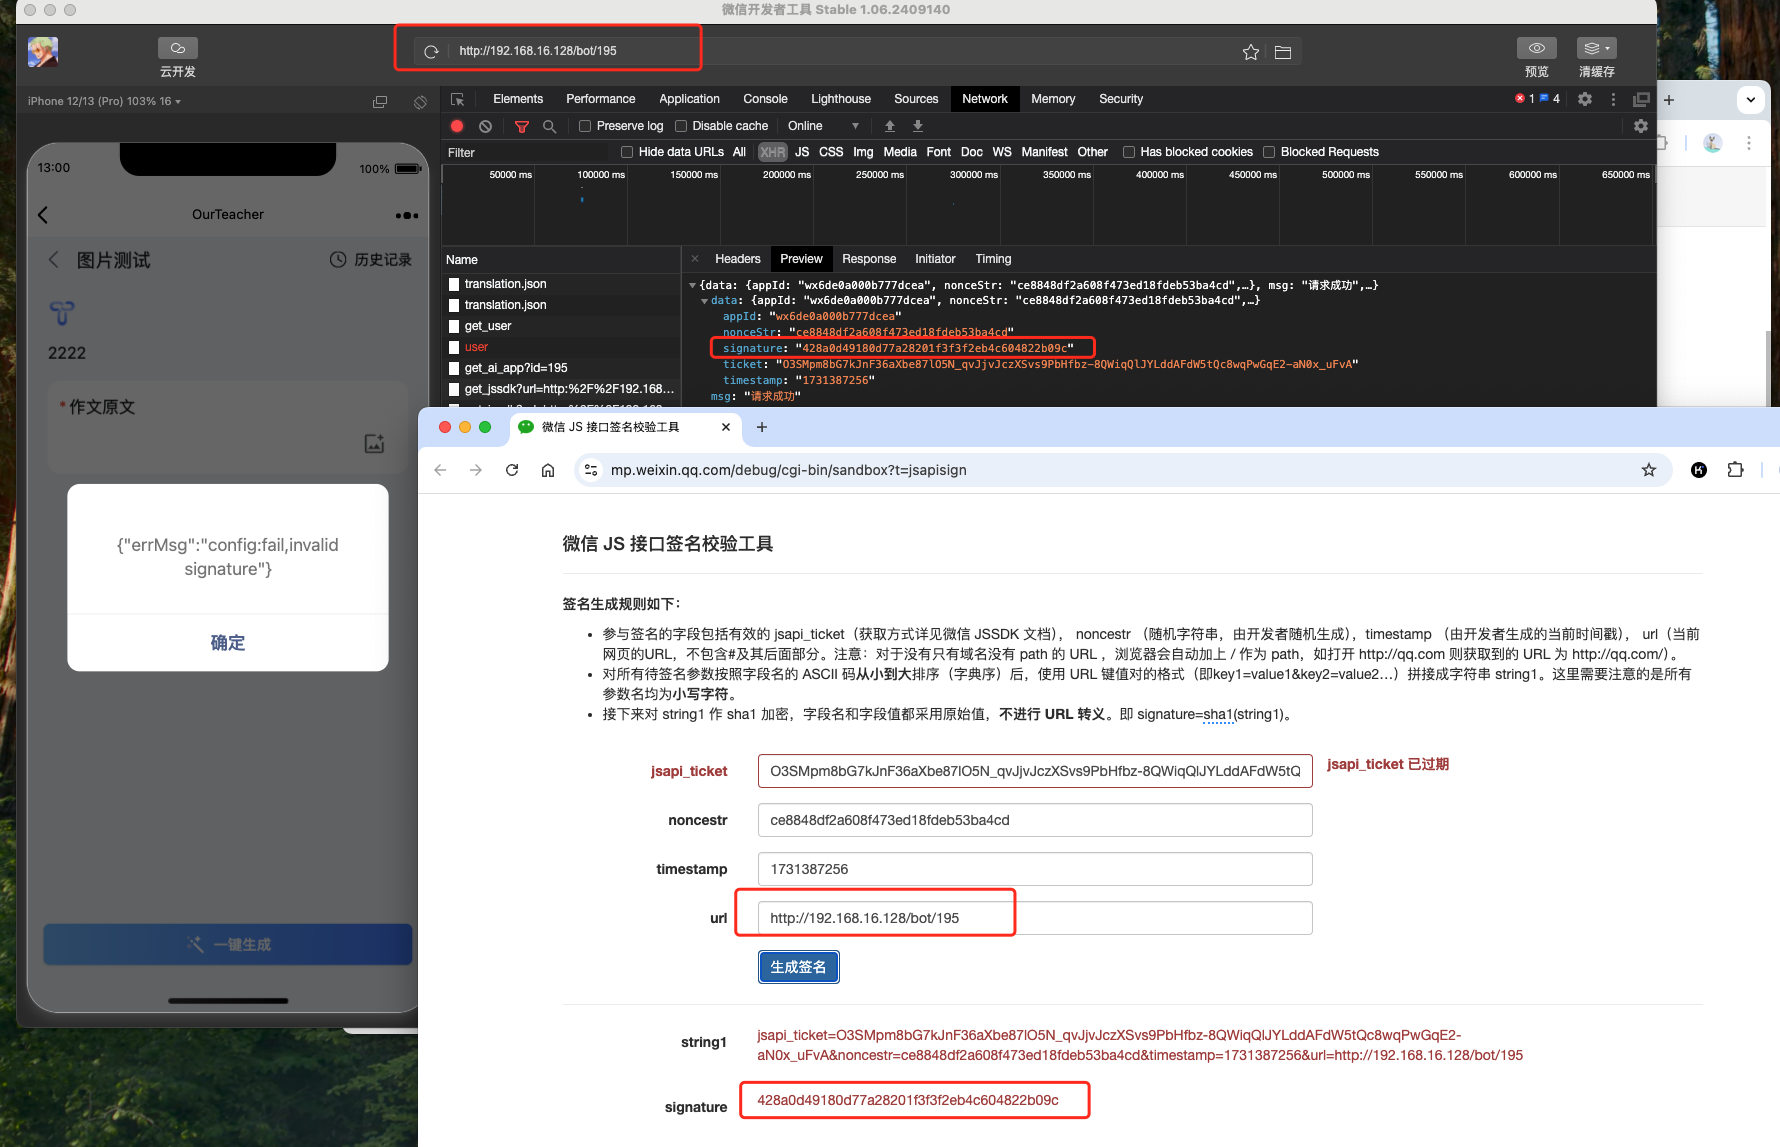This screenshot has width=1780, height=1147.
Task: Open the Online throttling dropdown
Action: 823,126
